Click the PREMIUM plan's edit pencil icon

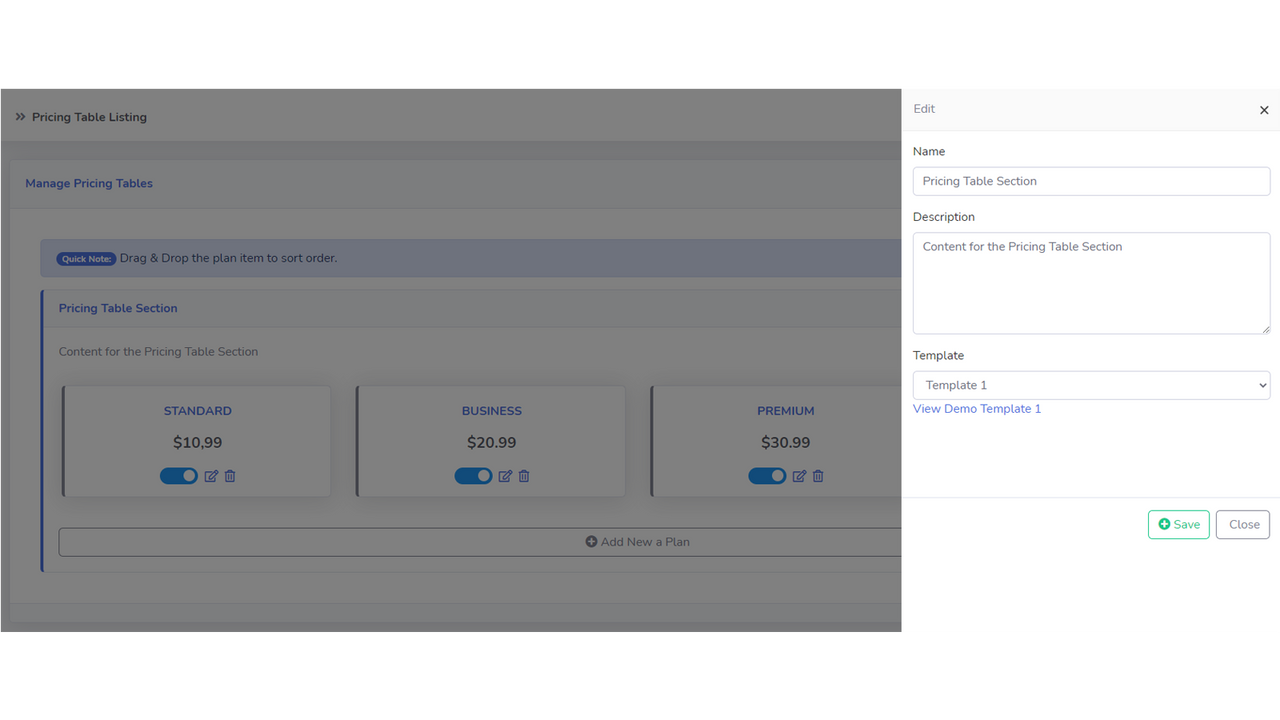point(799,476)
